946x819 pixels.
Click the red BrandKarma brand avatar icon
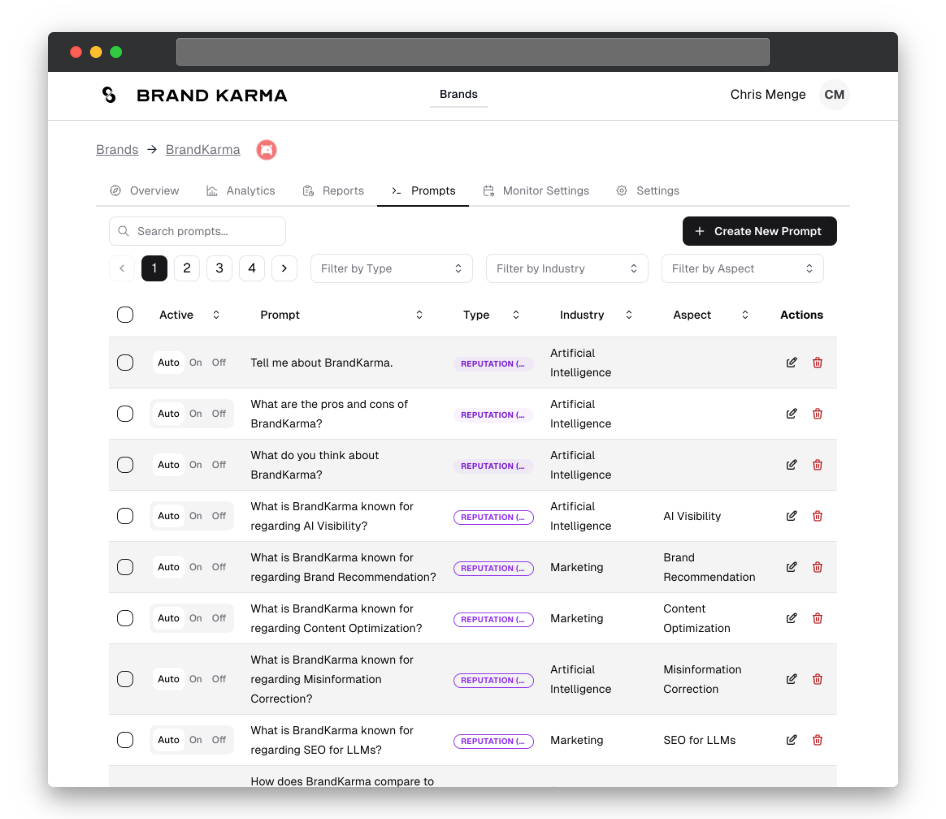pos(266,150)
